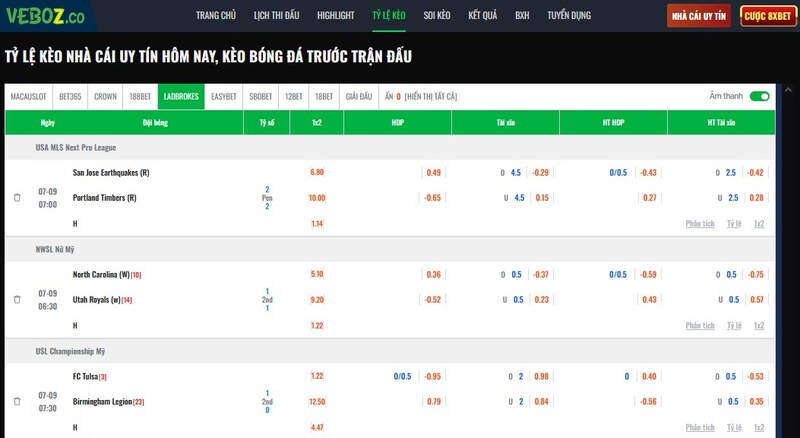800x438 pixels.
Task: Go to Lịch thi đấu page
Action: 275,16
